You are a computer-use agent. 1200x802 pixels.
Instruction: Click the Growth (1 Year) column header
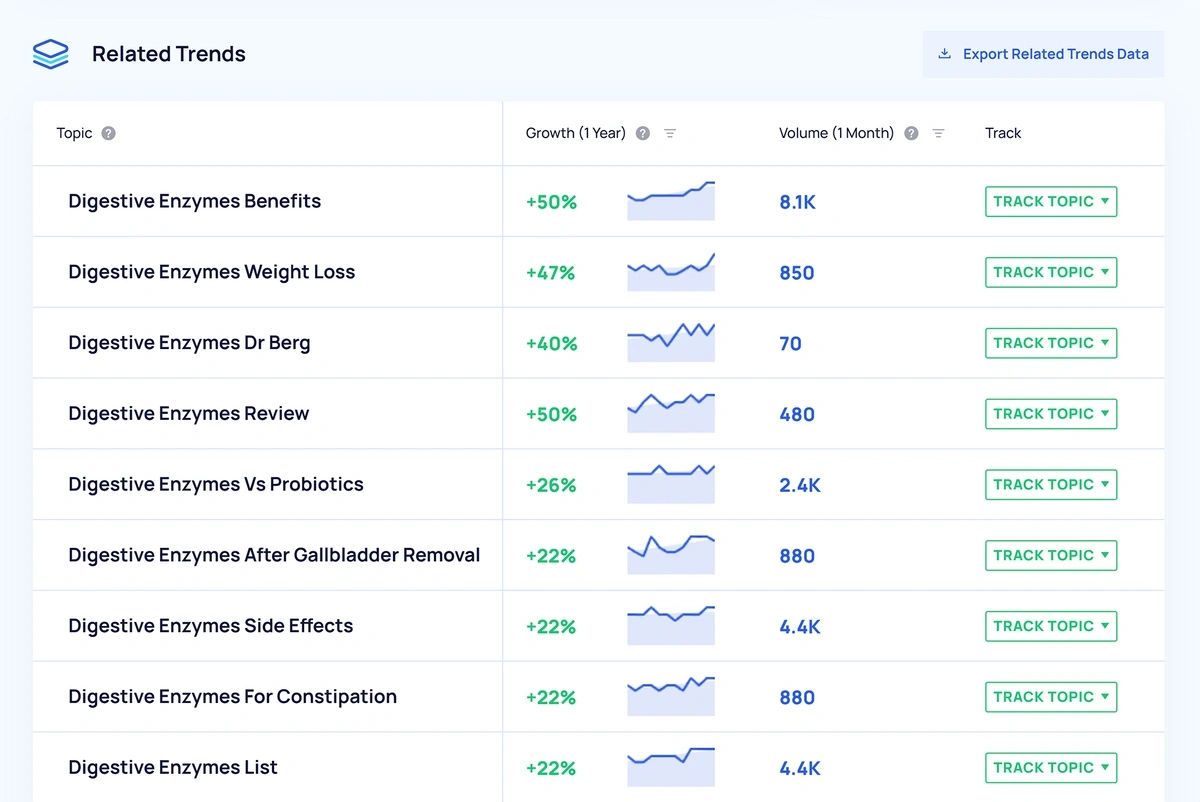(576, 133)
